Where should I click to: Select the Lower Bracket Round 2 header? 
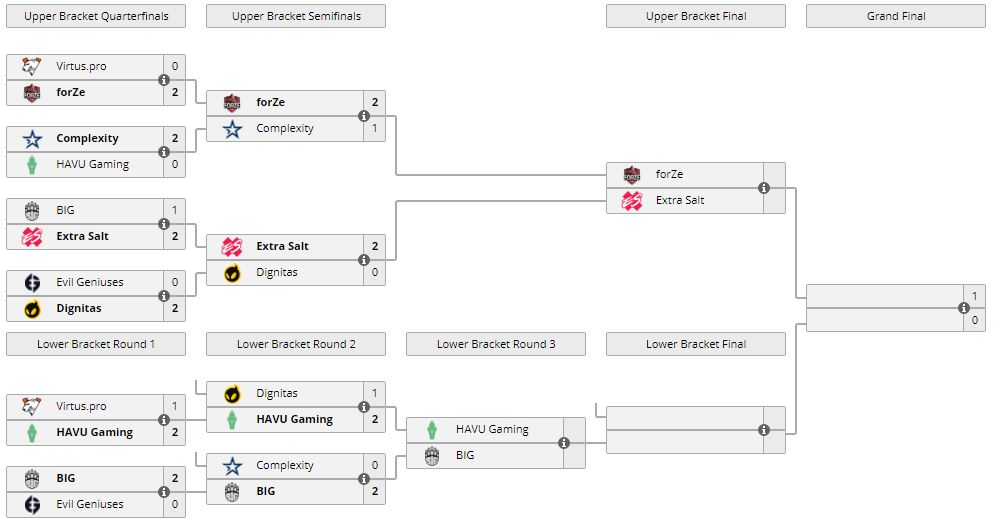pos(296,344)
